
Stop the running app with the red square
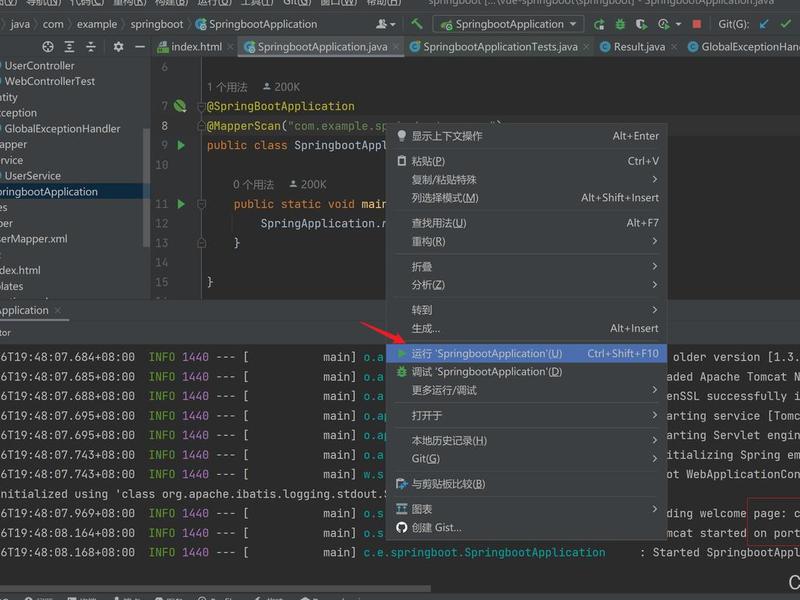click(x=696, y=24)
